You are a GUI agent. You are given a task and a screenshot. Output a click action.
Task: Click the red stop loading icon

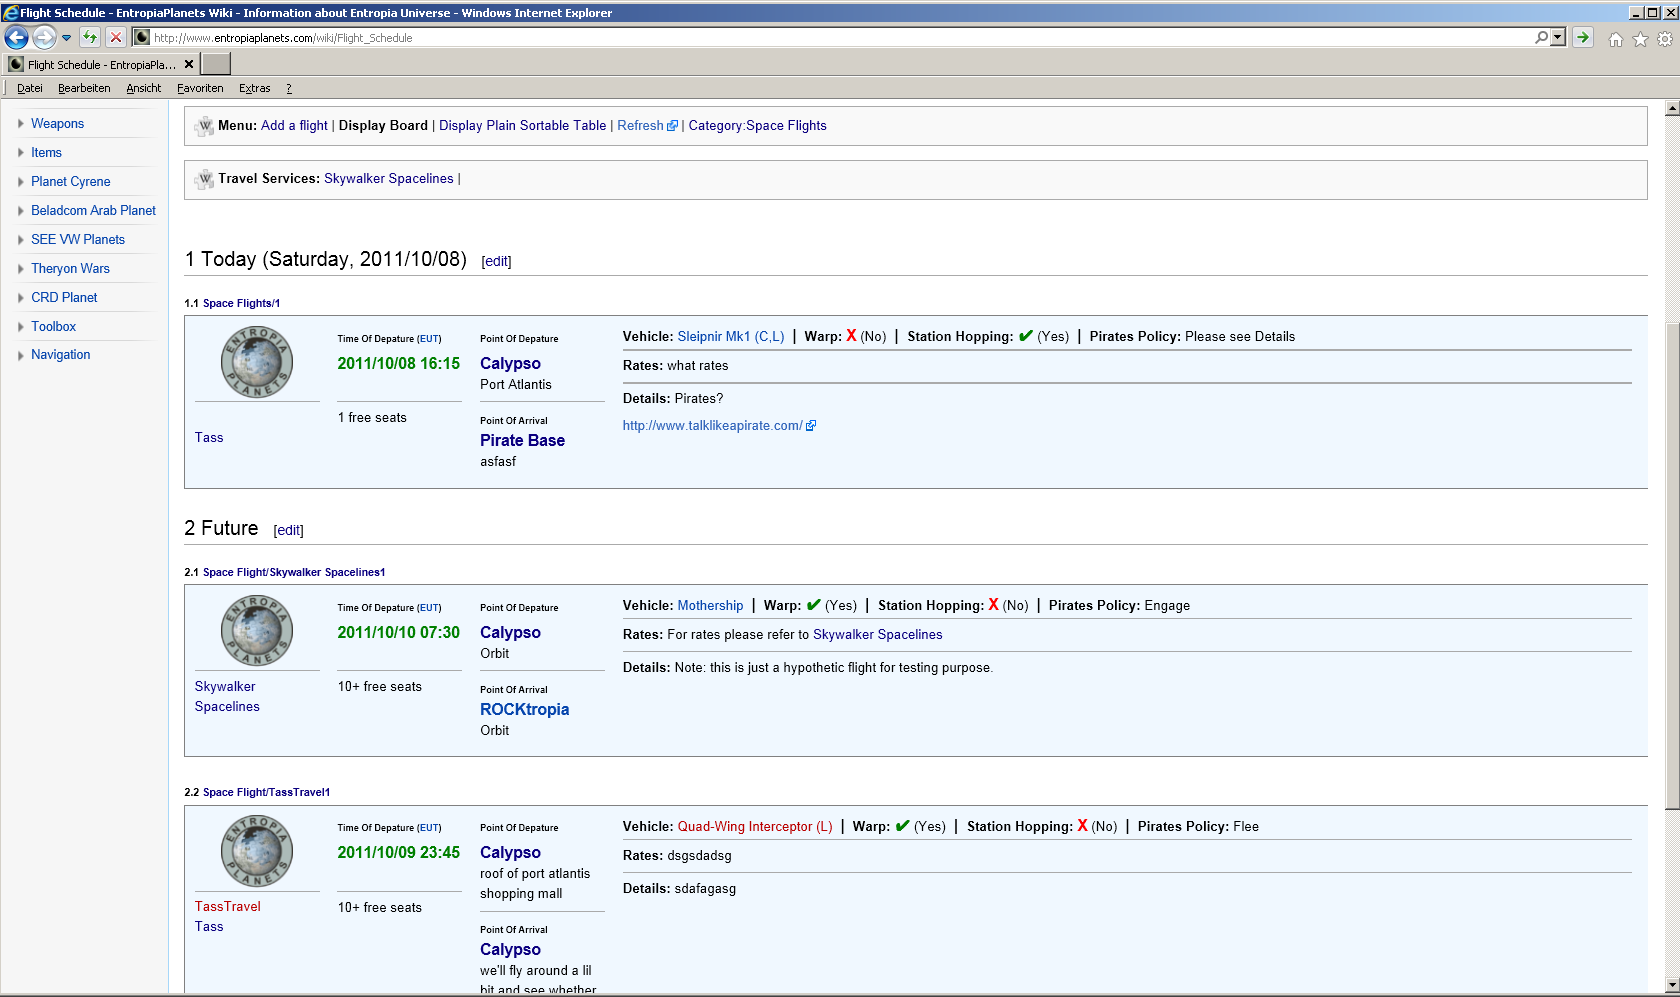coord(116,38)
